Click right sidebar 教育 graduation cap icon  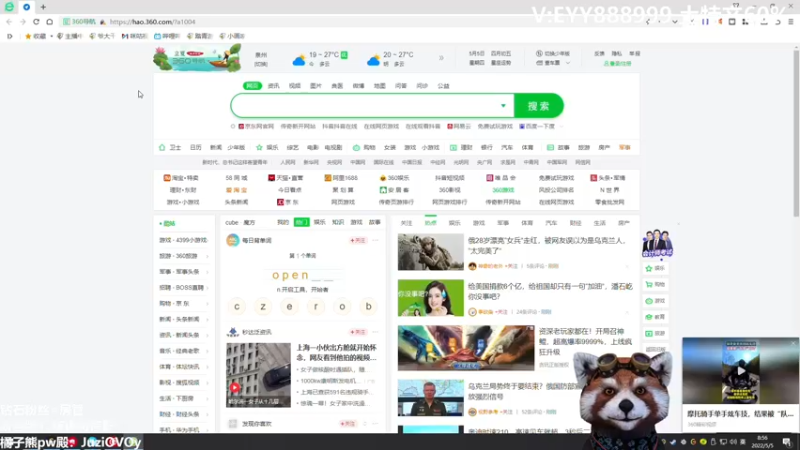tap(649, 317)
